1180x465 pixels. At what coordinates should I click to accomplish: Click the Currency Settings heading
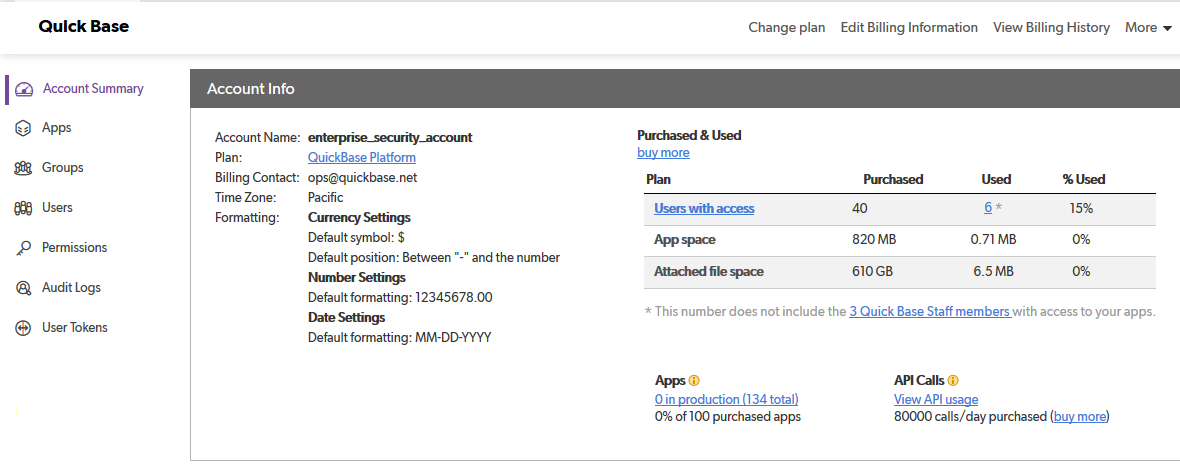click(x=359, y=217)
